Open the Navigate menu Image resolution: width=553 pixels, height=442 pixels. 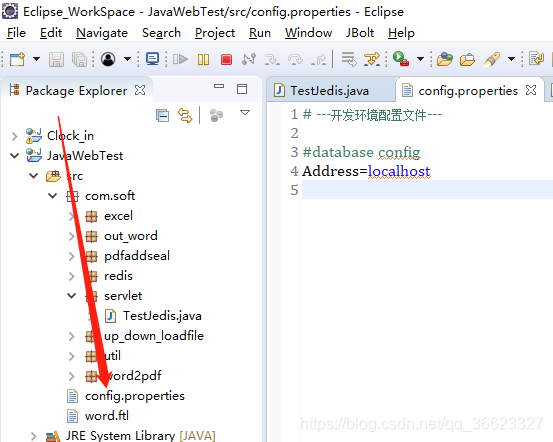point(102,33)
